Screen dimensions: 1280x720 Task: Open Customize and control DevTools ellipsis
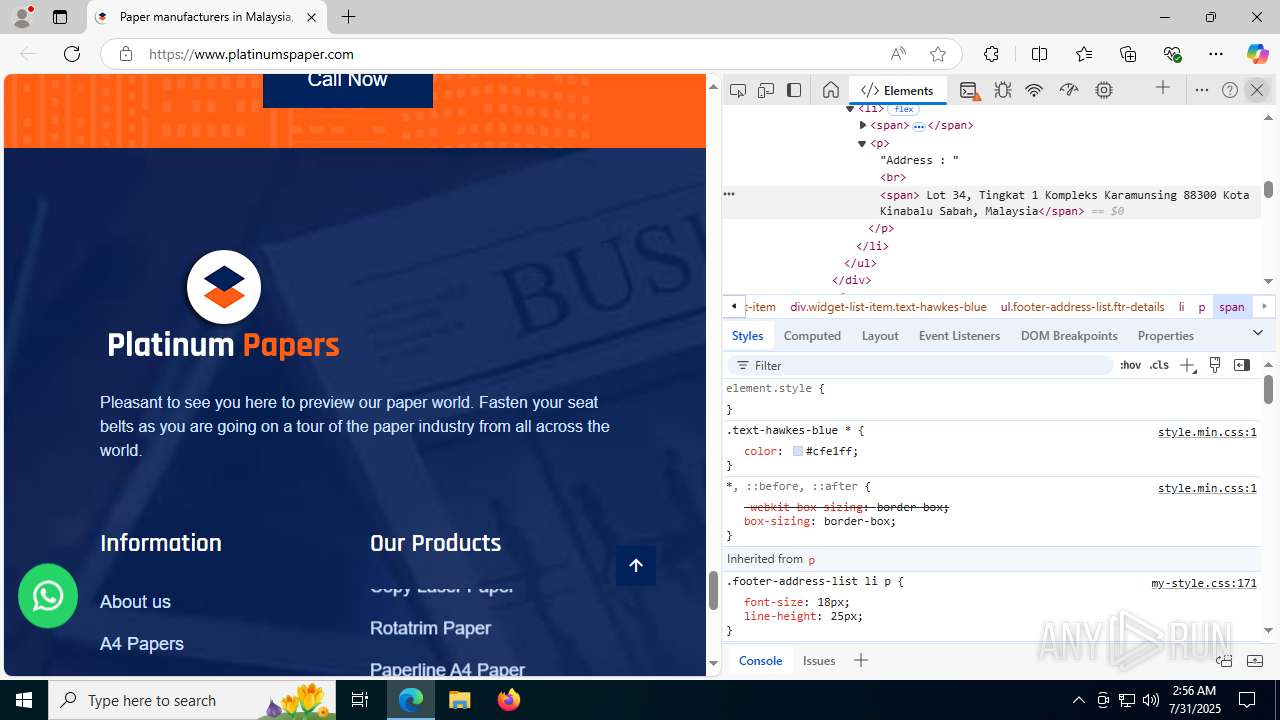pyautogui.click(x=1202, y=90)
